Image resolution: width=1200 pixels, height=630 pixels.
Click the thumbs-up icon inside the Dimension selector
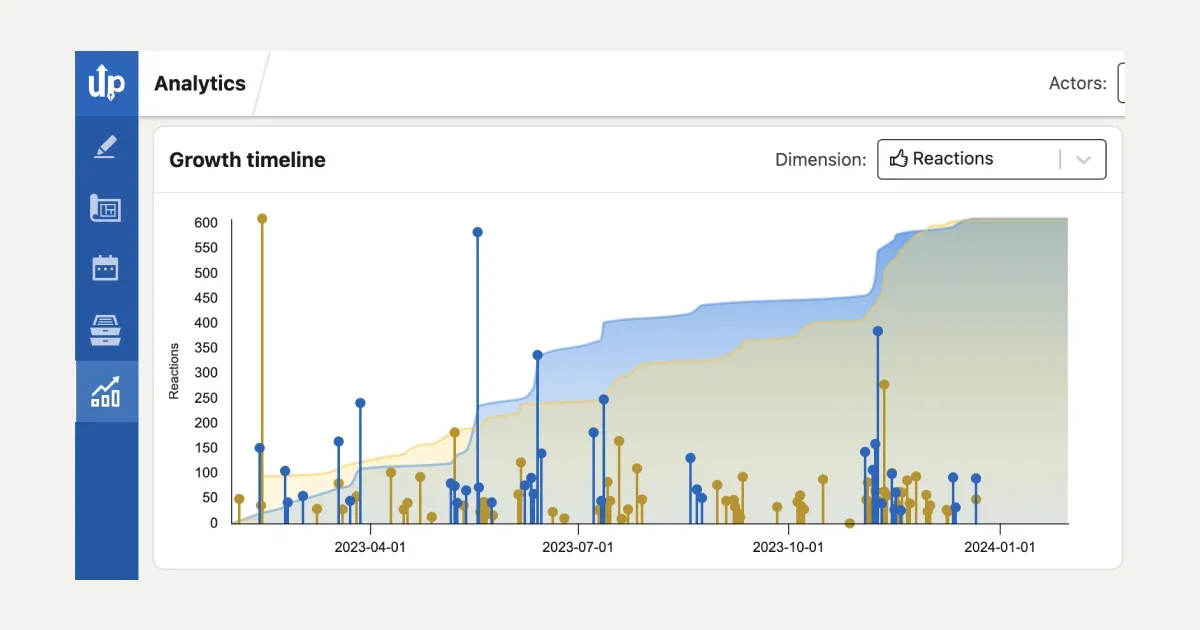coord(899,158)
